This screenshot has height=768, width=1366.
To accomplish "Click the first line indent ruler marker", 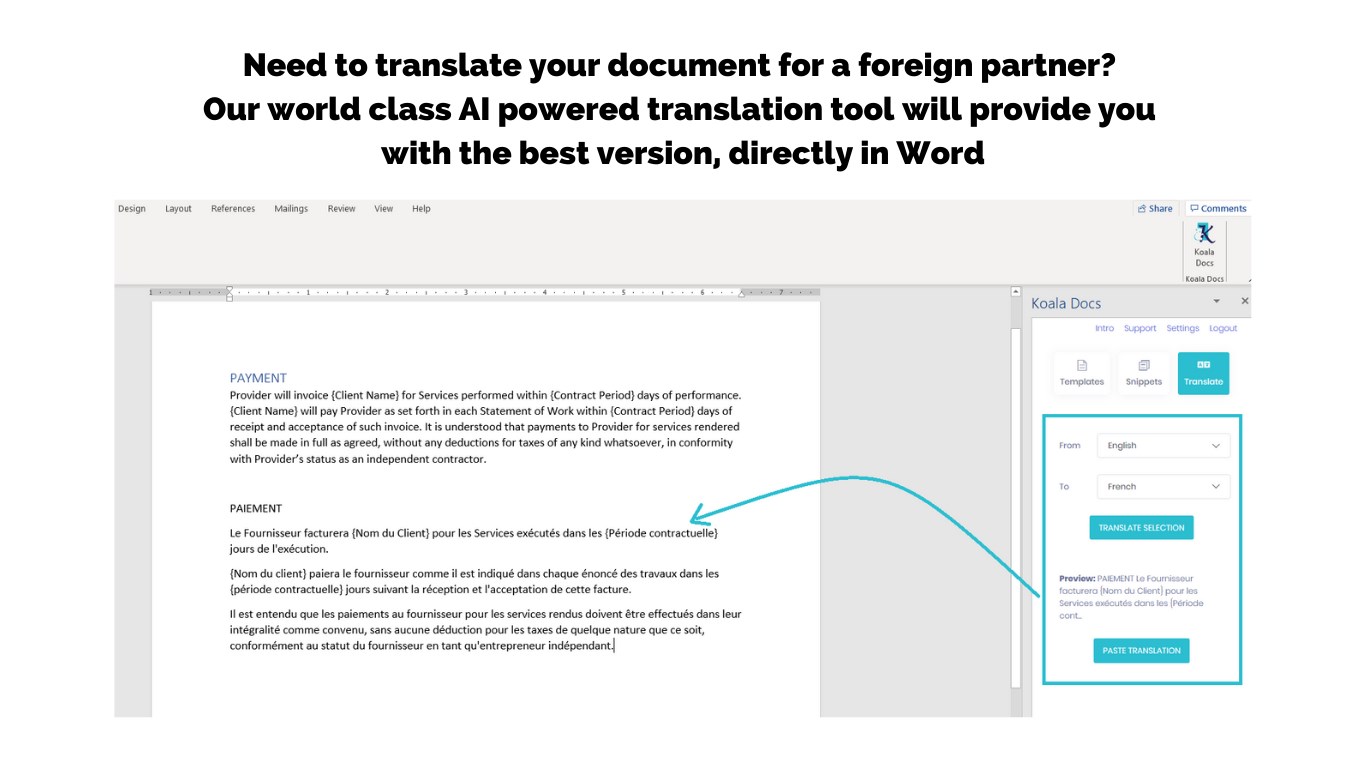I will point(229,288).
